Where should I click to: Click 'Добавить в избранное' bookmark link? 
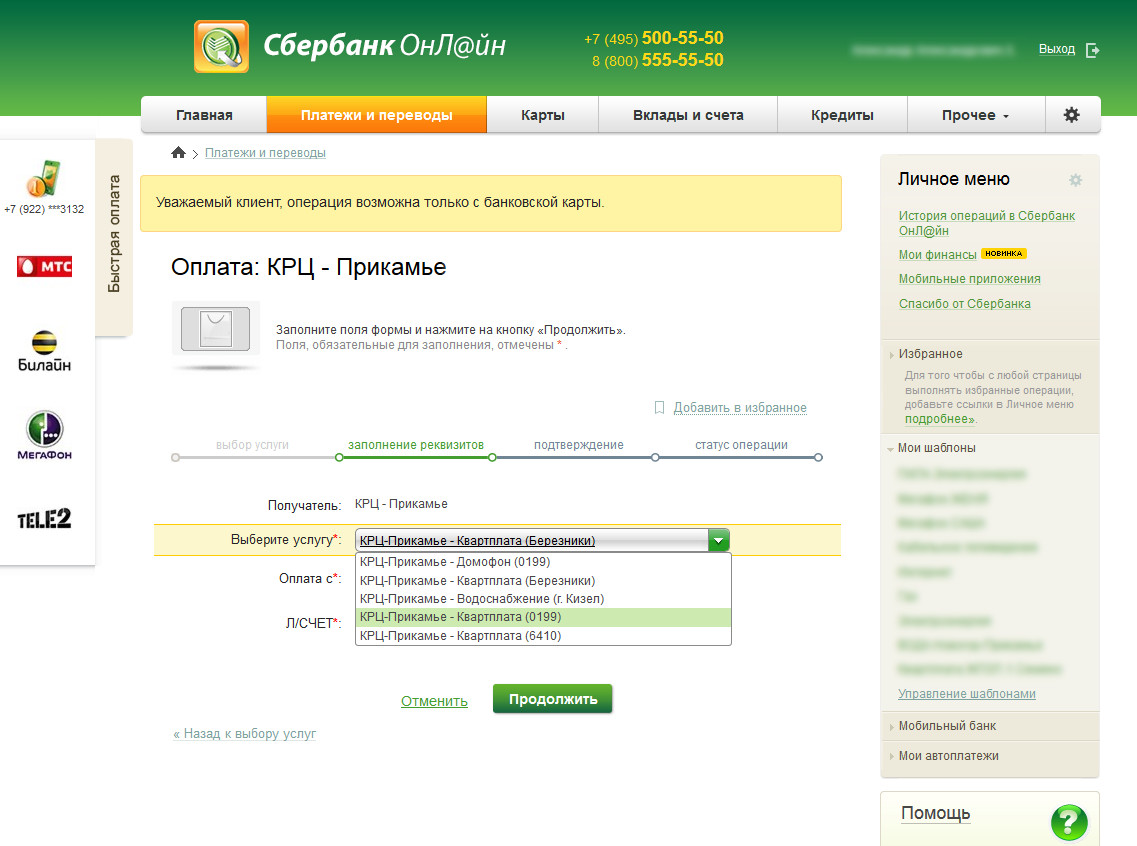coord(739,408)
